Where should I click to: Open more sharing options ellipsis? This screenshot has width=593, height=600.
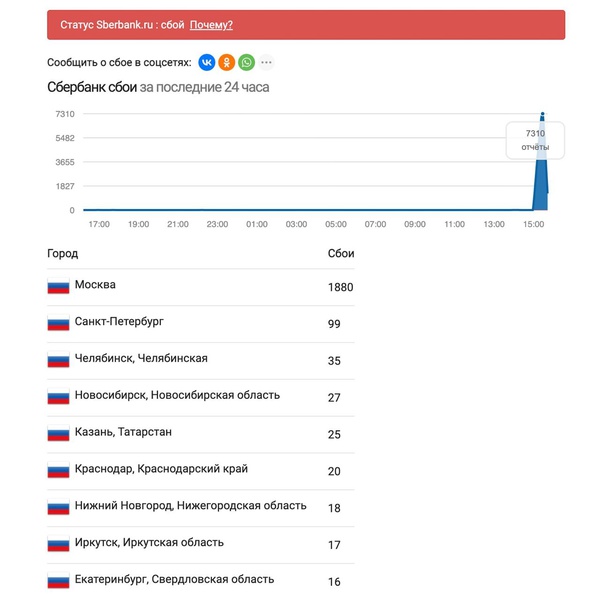tap(266, 62)
